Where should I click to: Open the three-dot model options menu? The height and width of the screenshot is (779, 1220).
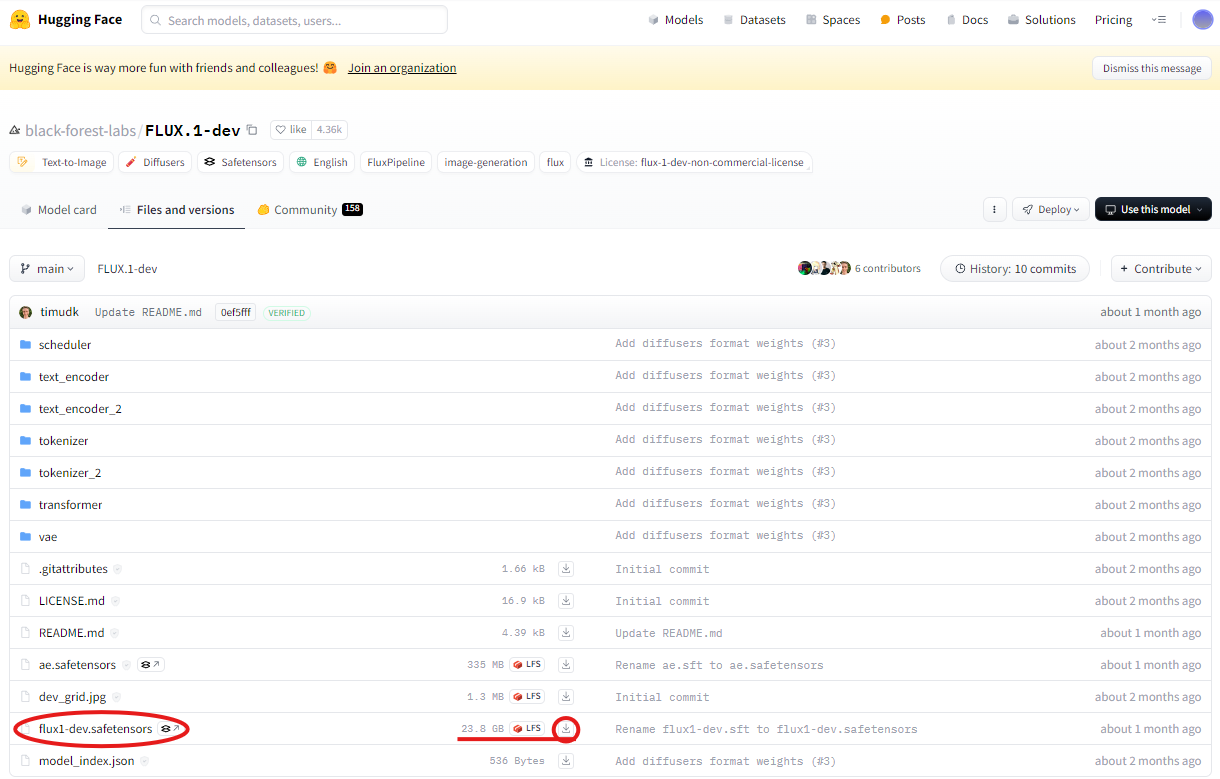pos(994,209)
